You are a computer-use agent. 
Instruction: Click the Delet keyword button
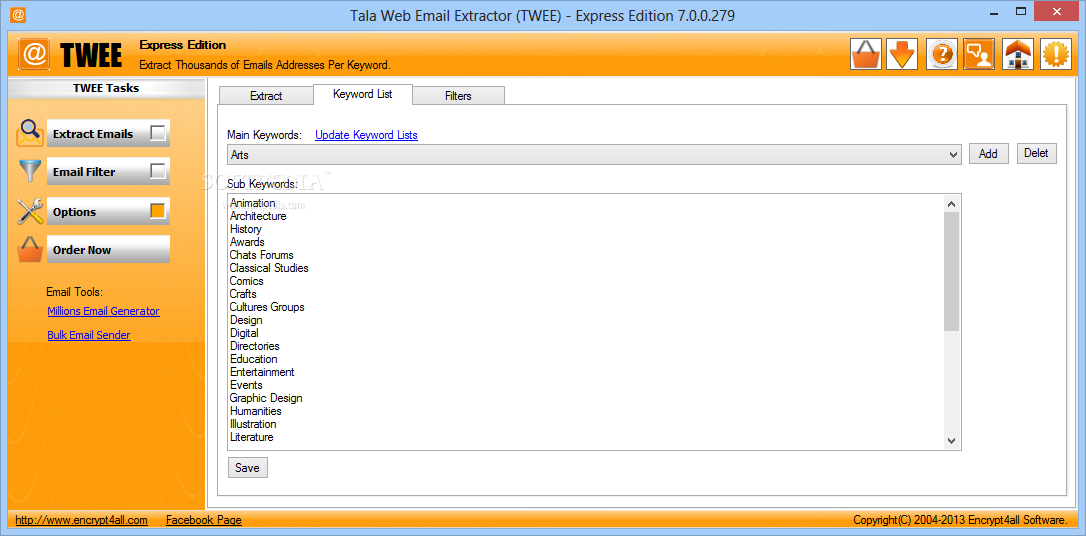pyautogui.click(x=1036, y=153)
